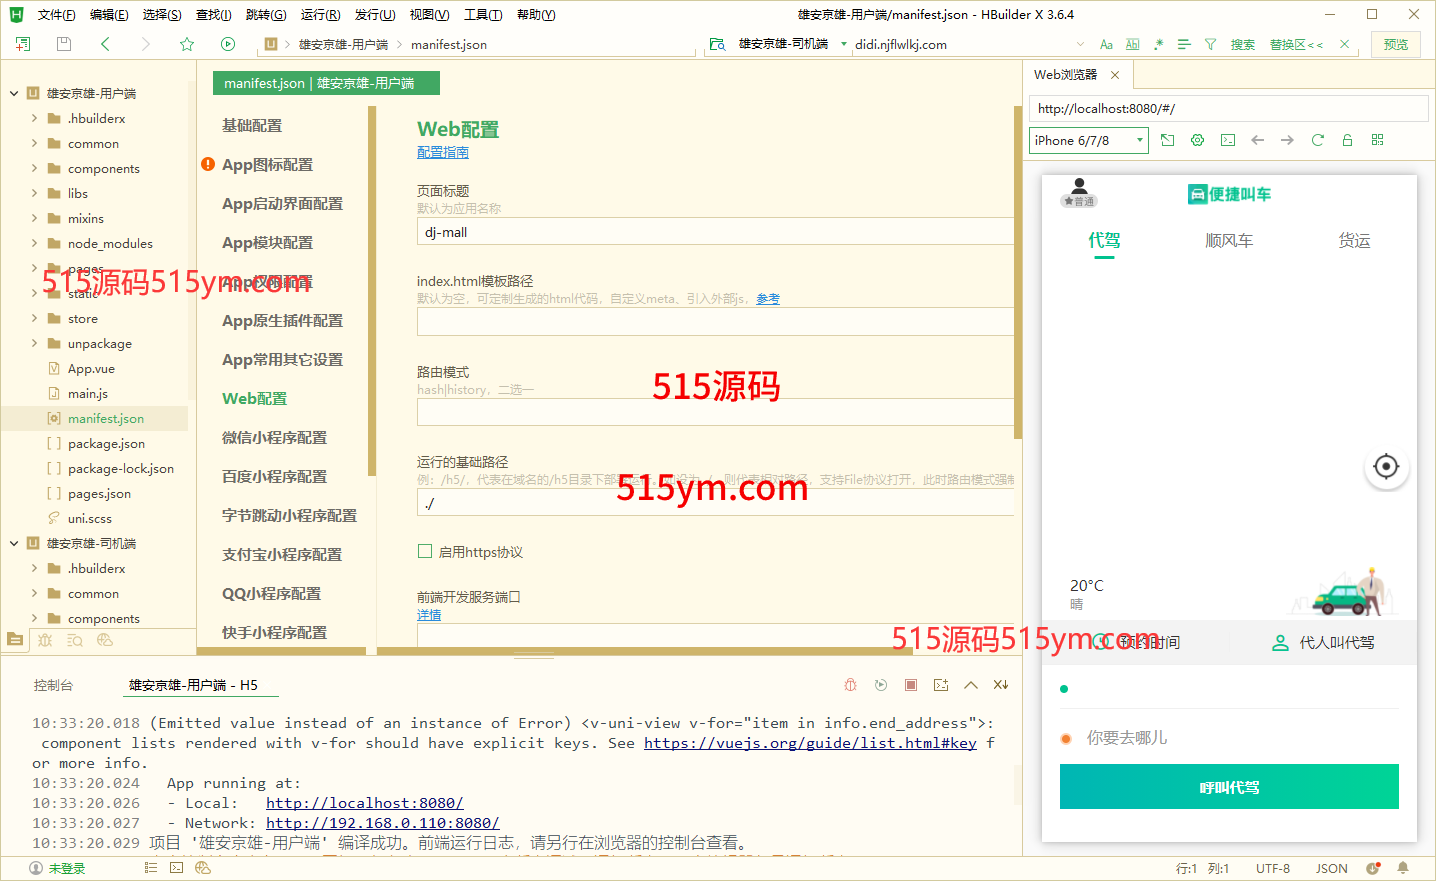Click the locate-position target icon on map
This screenshot has width=1436, height=881.
1386,466
